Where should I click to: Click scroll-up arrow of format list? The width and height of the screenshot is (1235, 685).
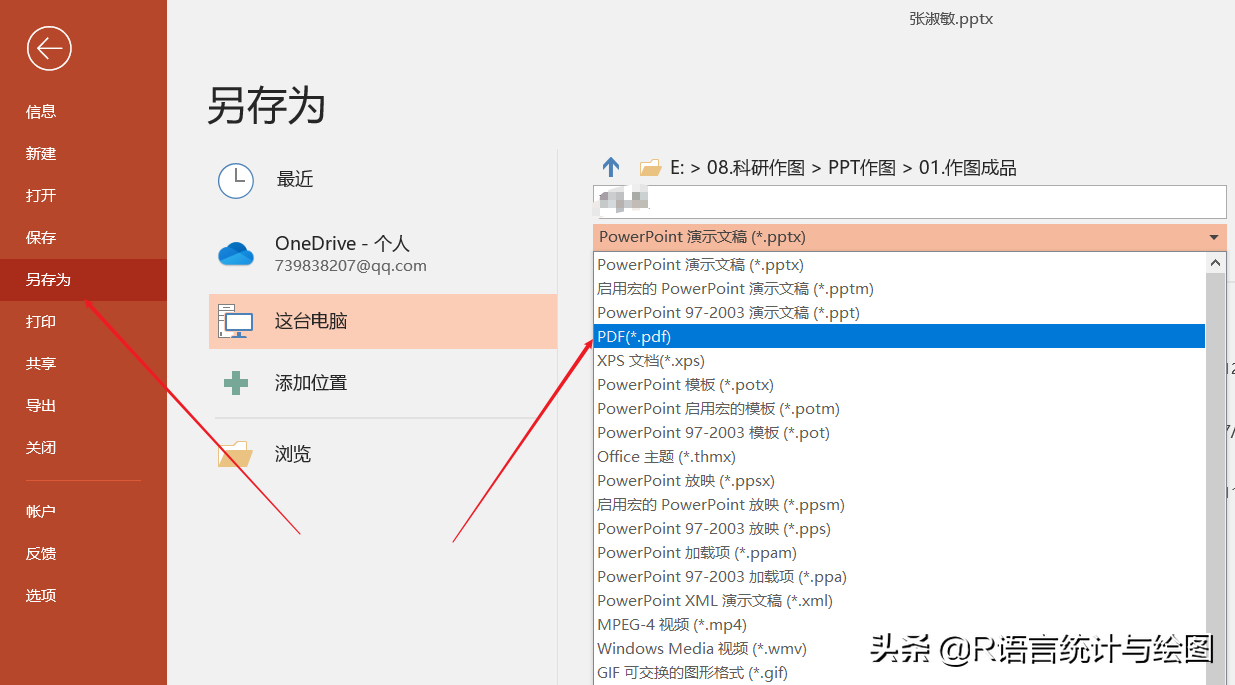tap(1216, 264)
